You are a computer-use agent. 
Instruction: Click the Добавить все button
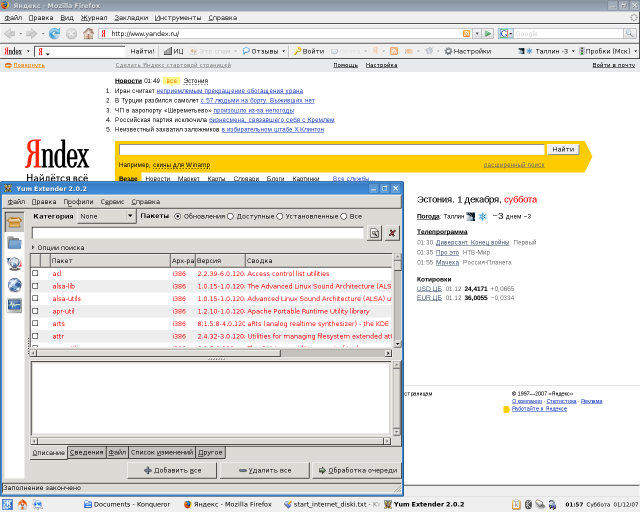click(172, 470)
